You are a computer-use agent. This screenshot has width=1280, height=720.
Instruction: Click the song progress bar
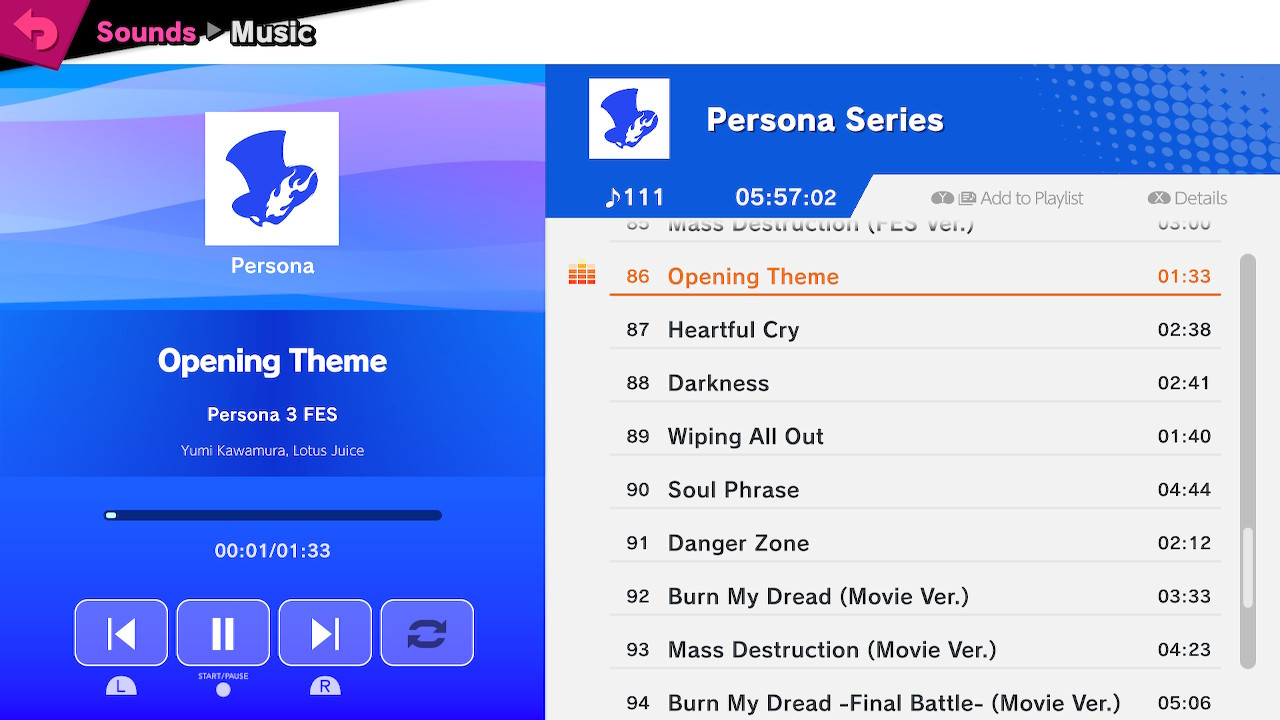point(273,516)
